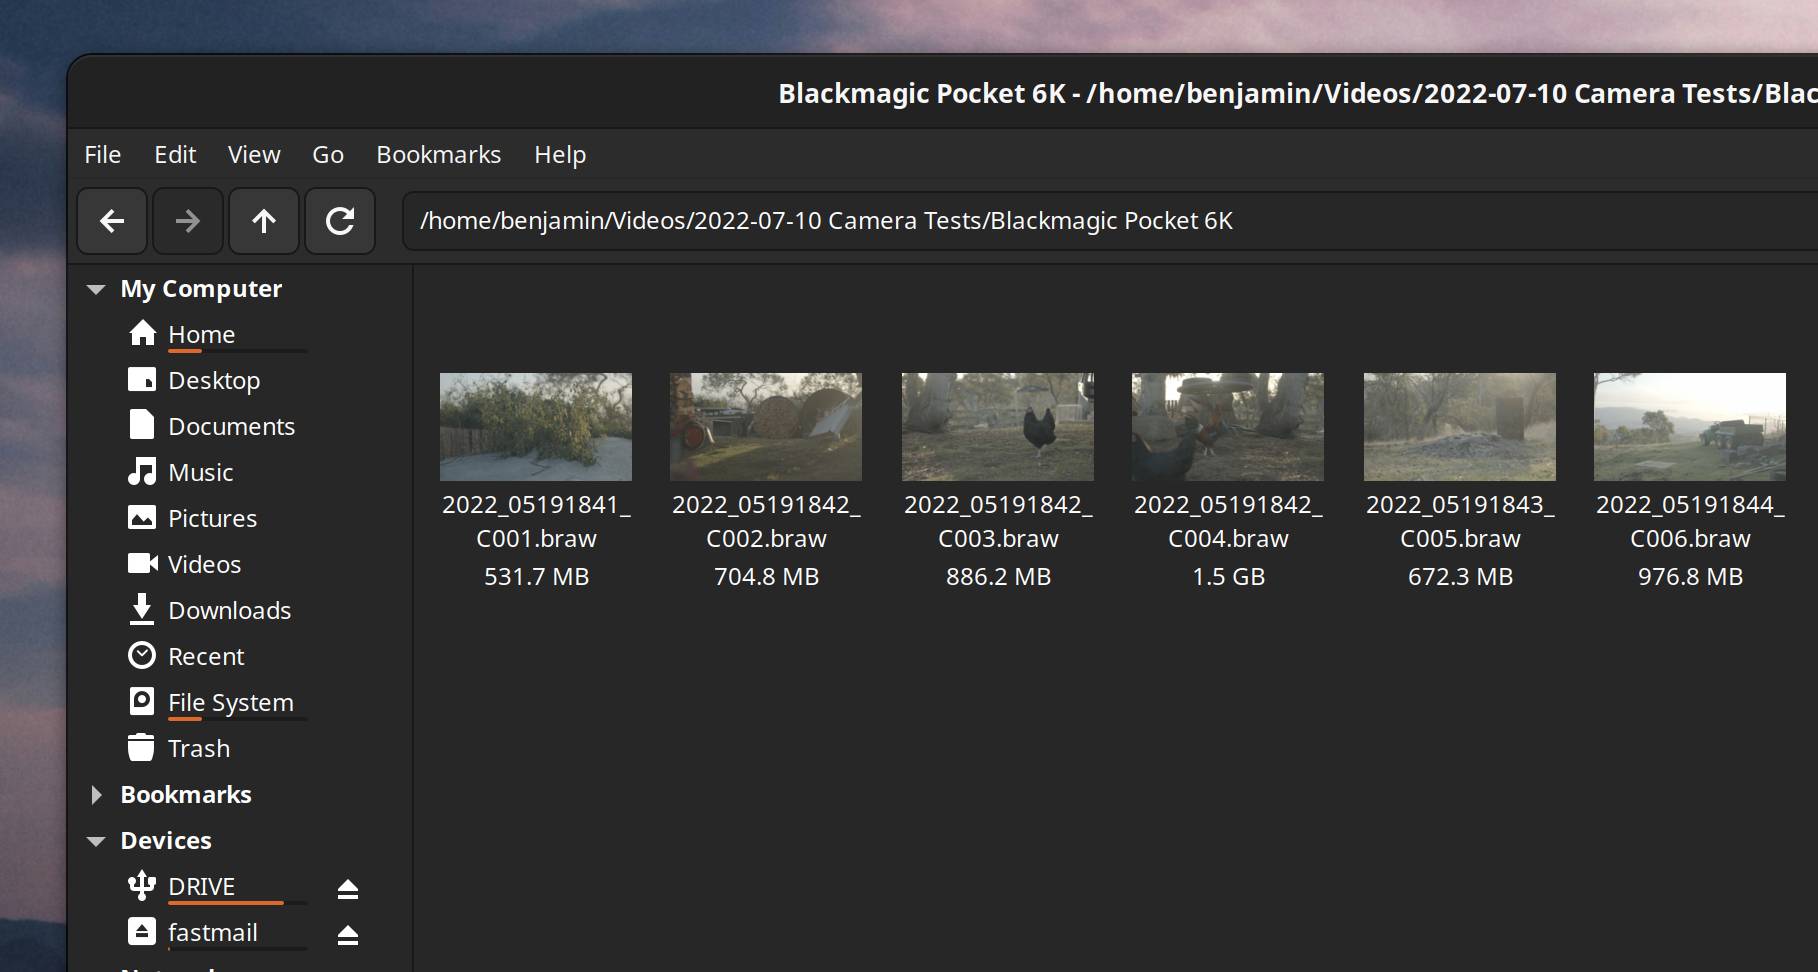Click the 672.3 MB size label
The image size is (1818, 972).
click(x=1460, y=577)
